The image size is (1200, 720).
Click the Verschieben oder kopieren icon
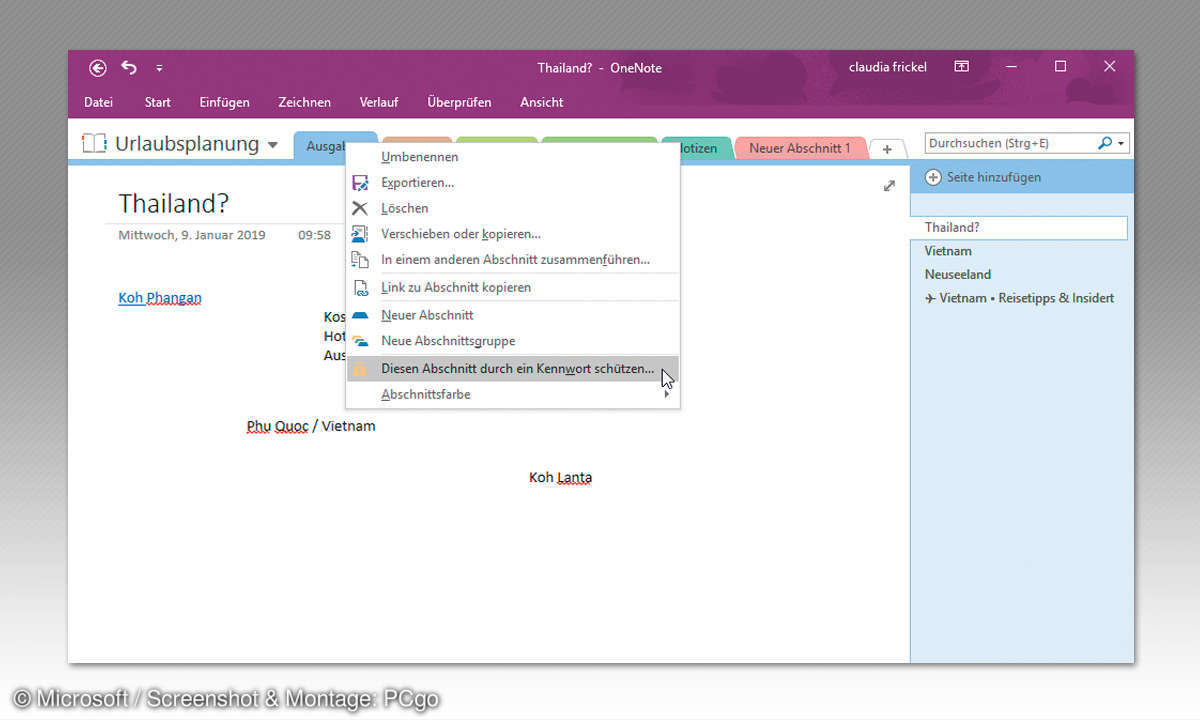point(360,234)
